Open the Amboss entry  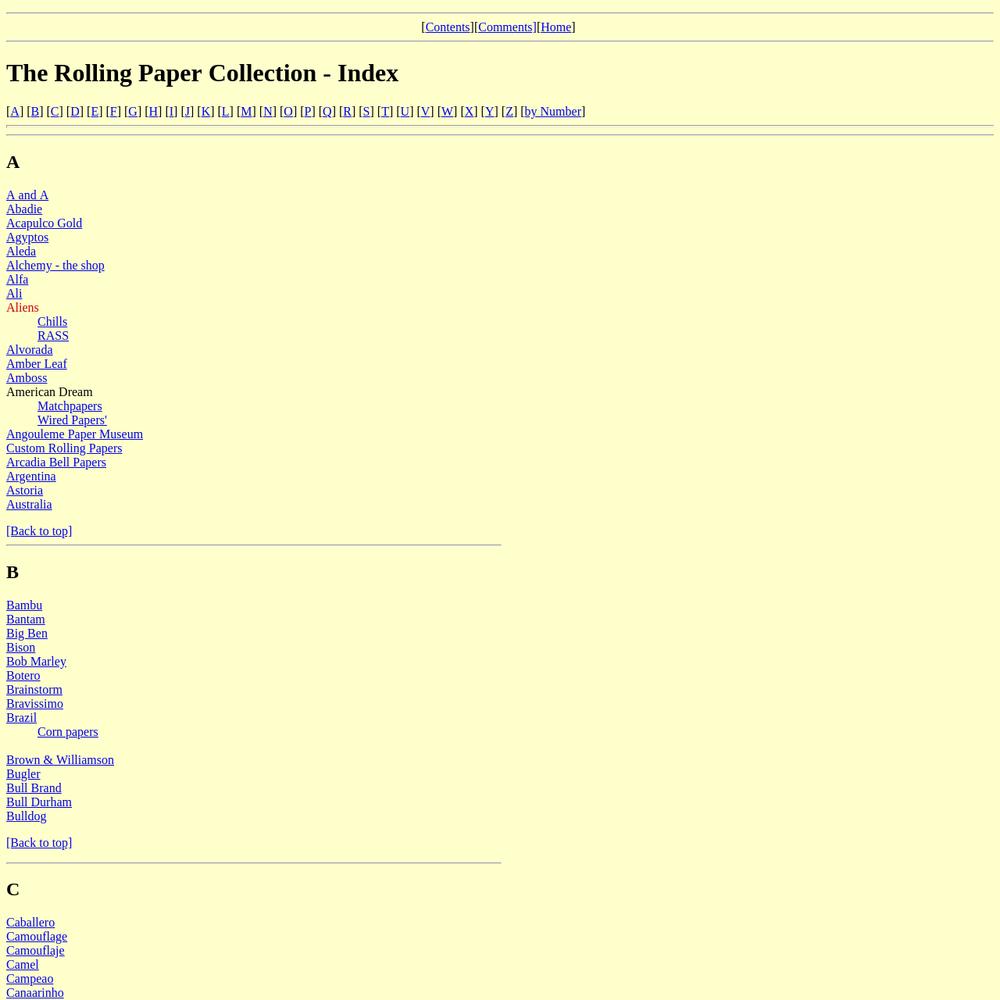(27, 378)
